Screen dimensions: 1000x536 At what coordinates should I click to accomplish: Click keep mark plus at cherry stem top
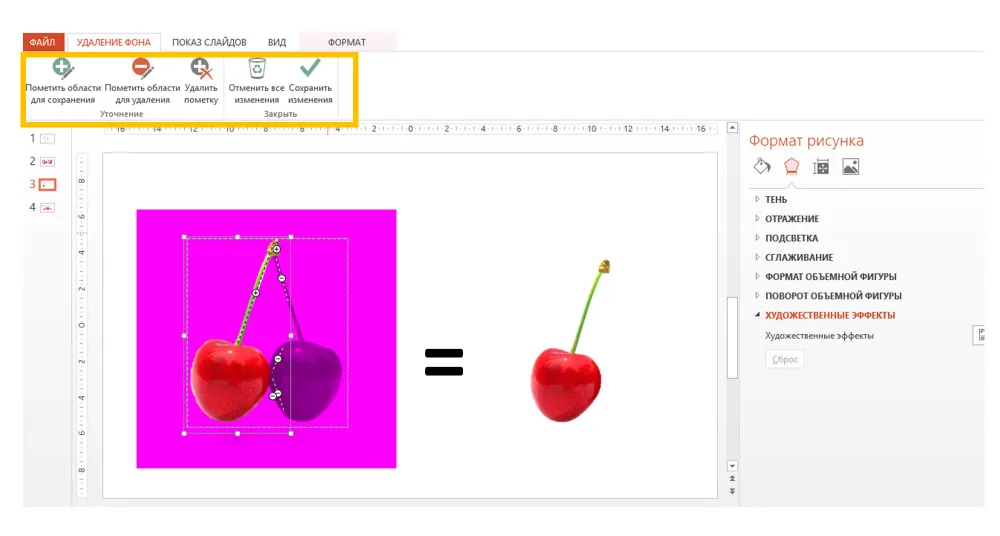276,249
